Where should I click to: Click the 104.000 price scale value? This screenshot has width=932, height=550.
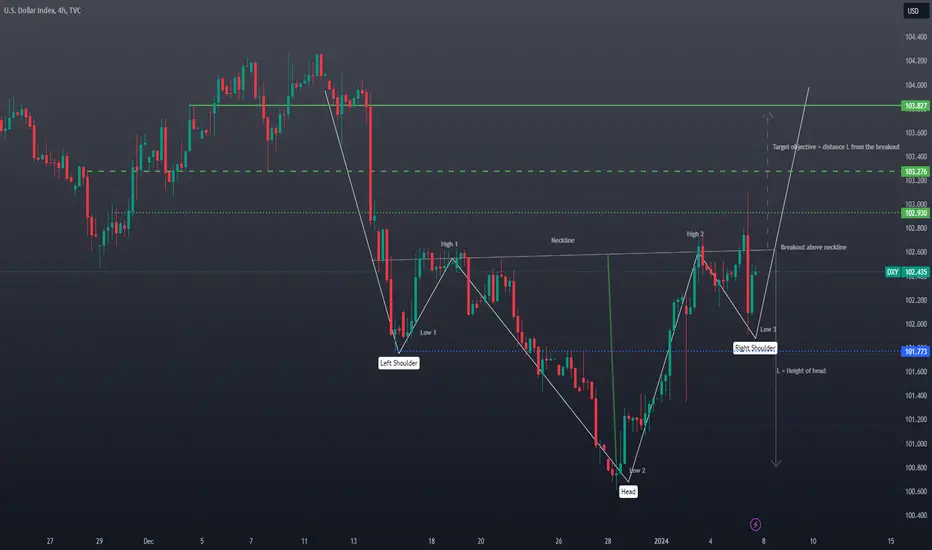tap(915, 85)
